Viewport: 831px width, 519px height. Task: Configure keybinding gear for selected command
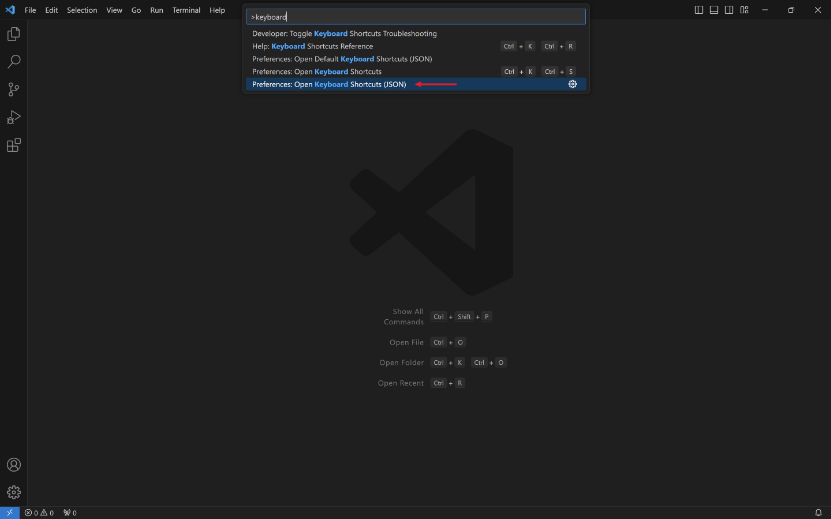[x=572, y=84]
